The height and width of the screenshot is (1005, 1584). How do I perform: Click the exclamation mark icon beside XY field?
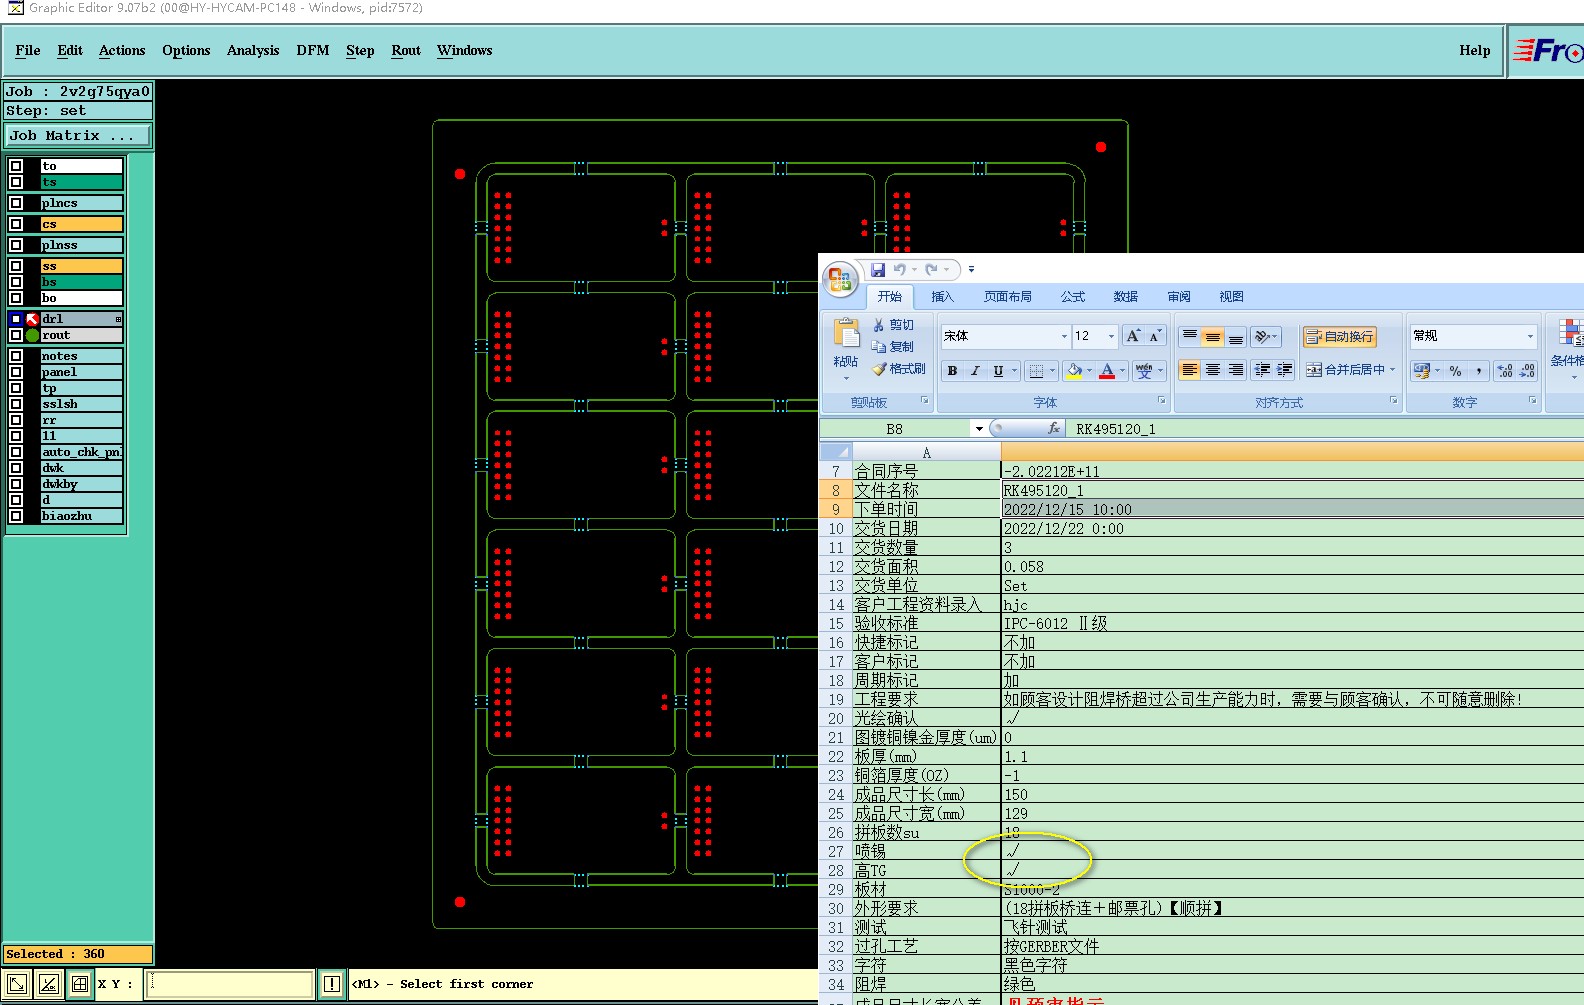(x=332, y=984)
